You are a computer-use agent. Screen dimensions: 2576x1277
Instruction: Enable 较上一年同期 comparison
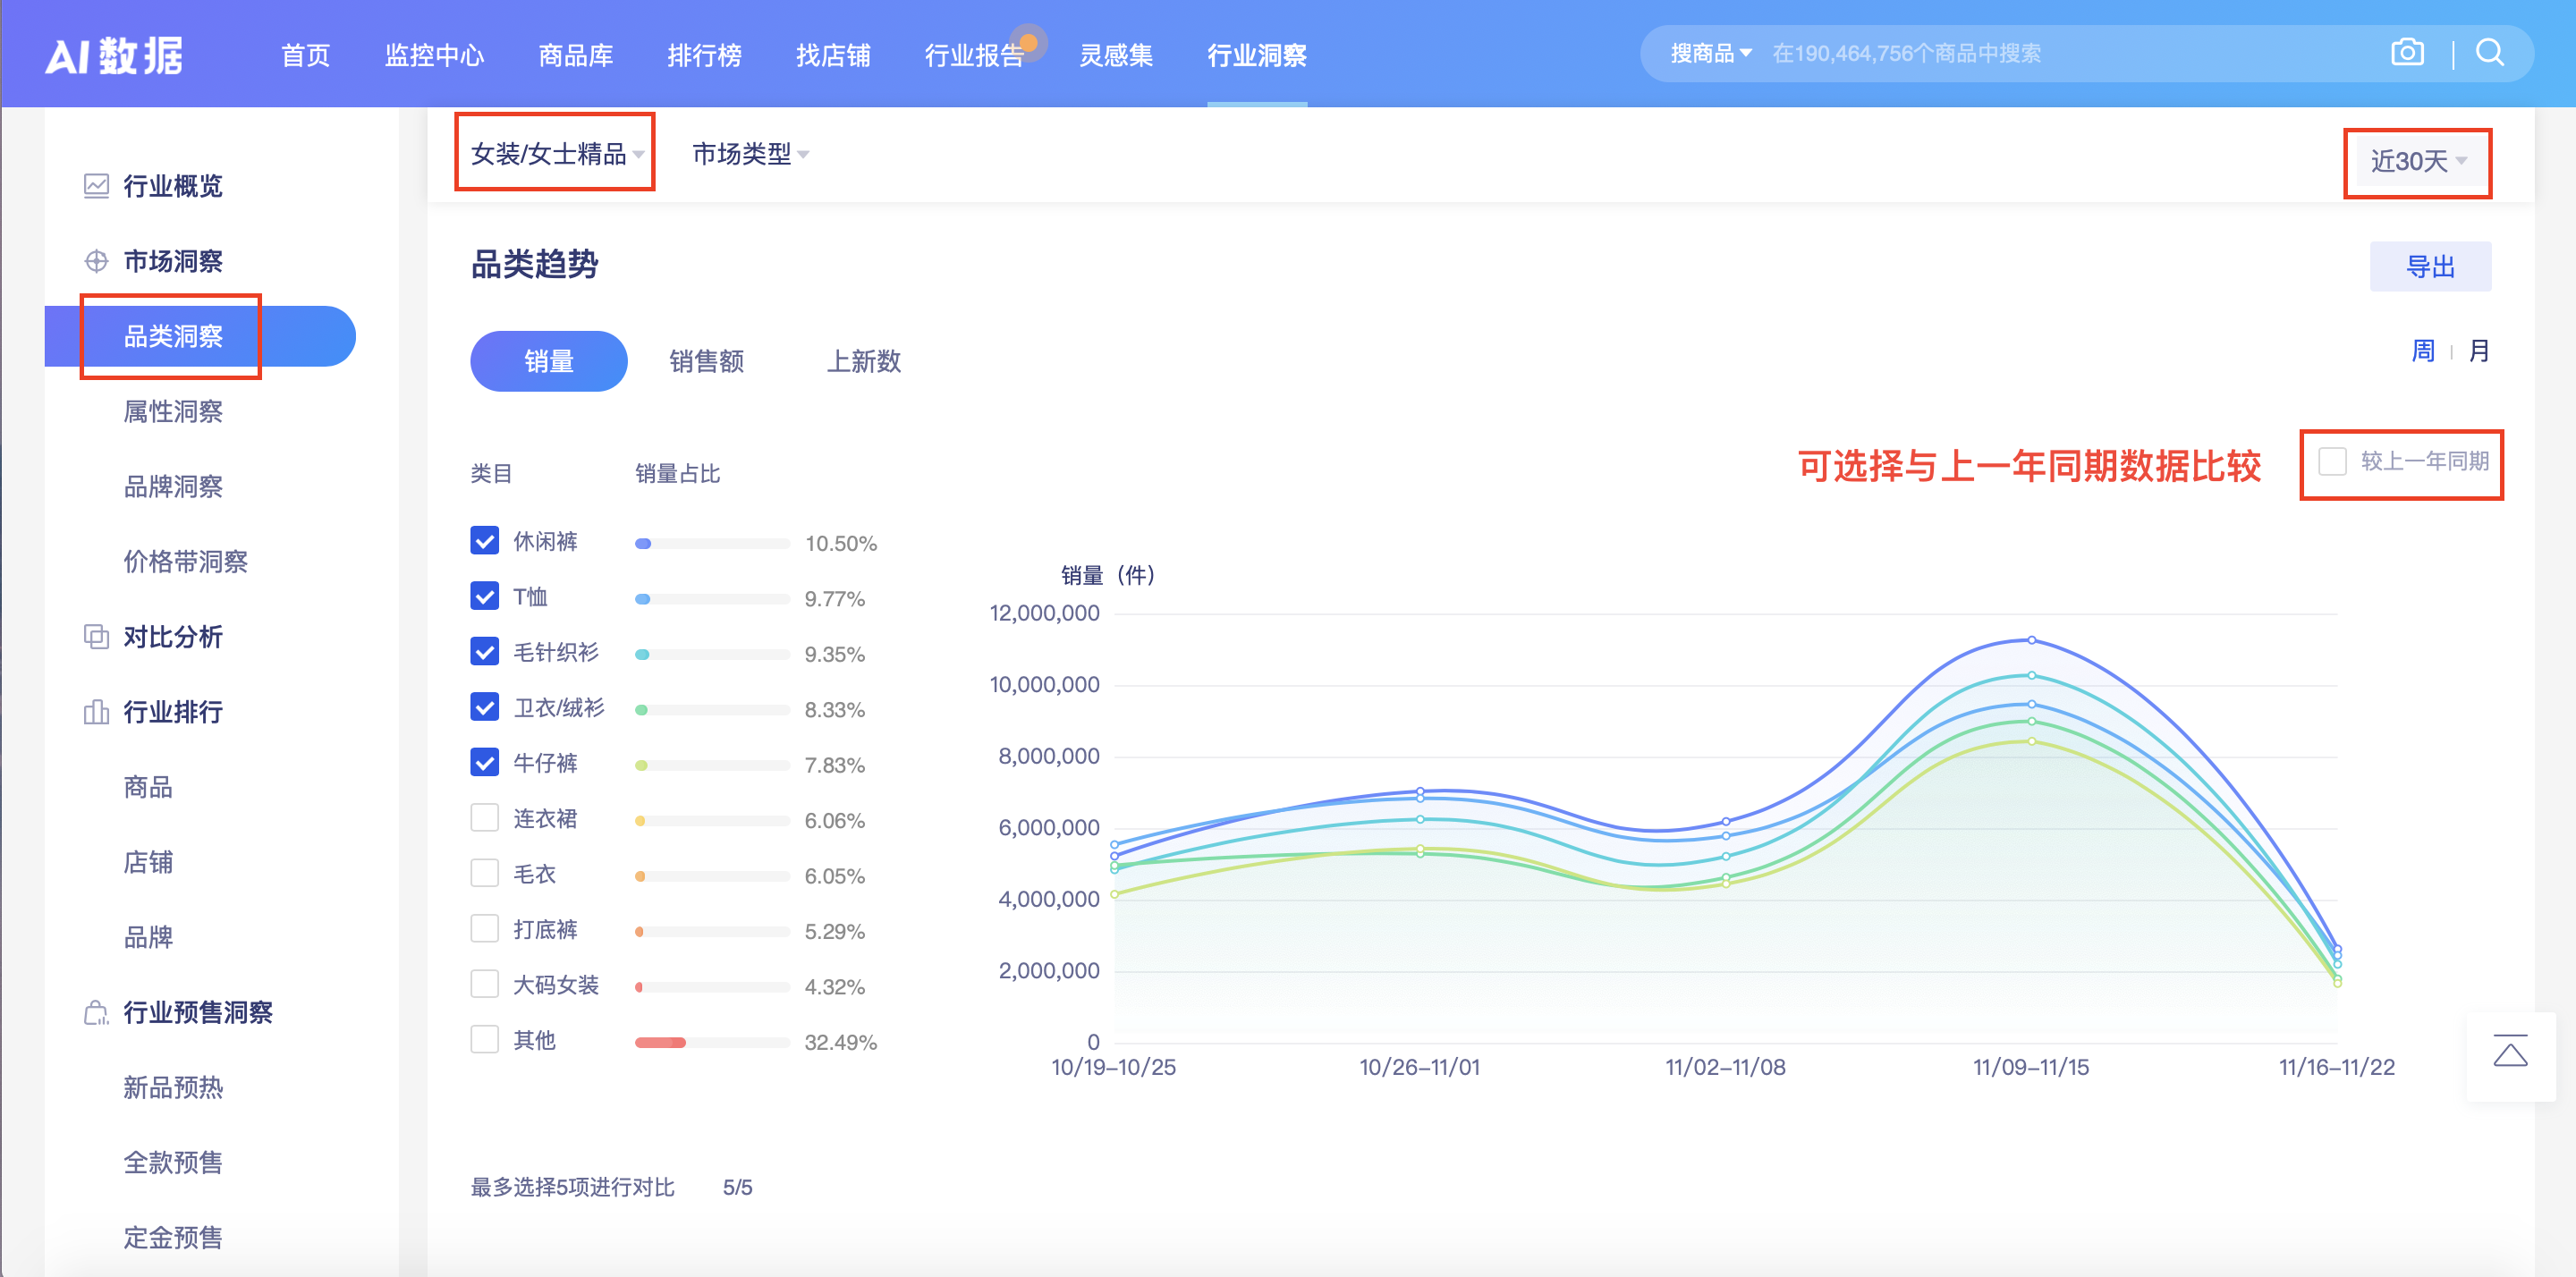[2334, 461]
